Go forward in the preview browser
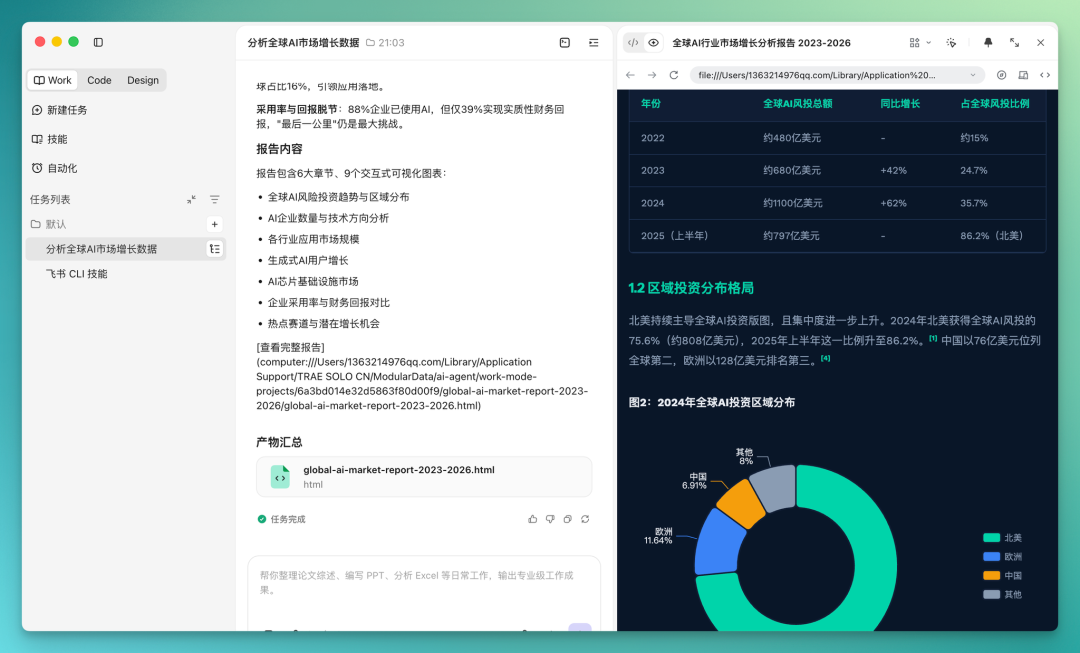The width and height of the screenshot is (1080, 653). [652, 75]
